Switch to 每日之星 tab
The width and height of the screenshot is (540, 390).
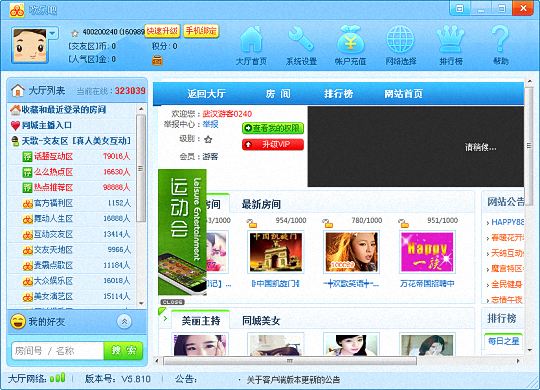[503, 341]
